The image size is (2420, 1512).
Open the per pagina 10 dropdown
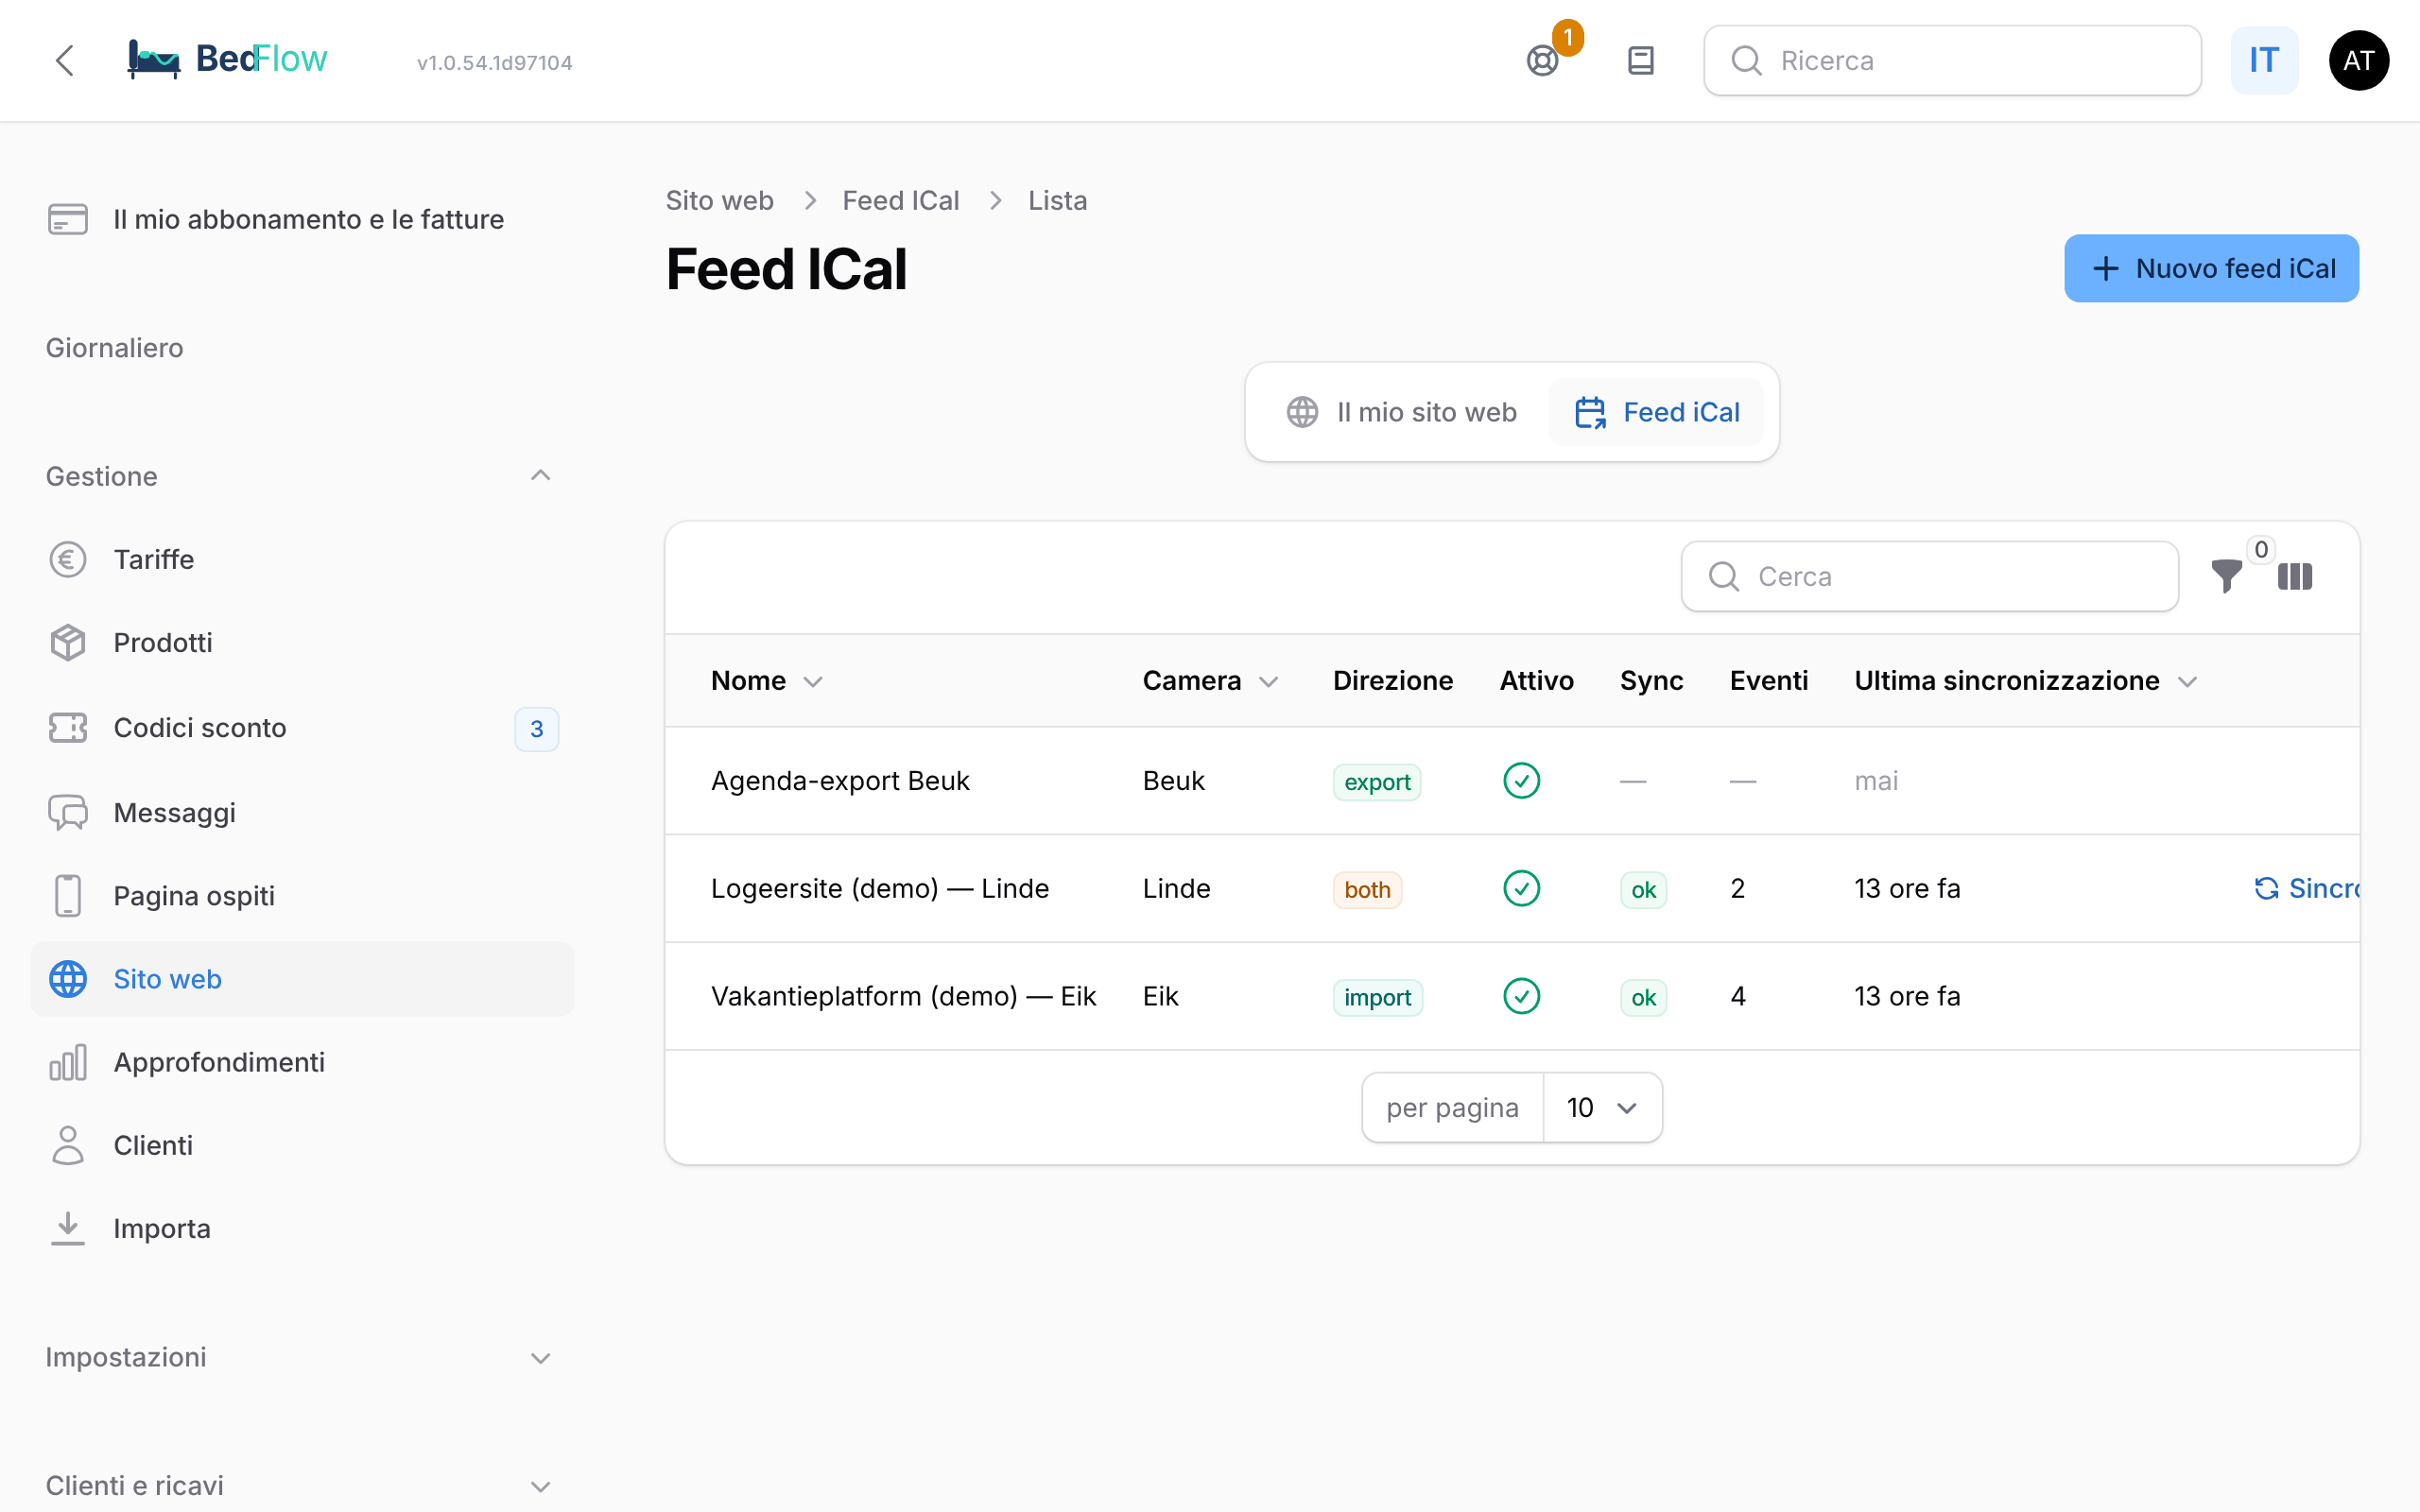coord(1602,1107)
